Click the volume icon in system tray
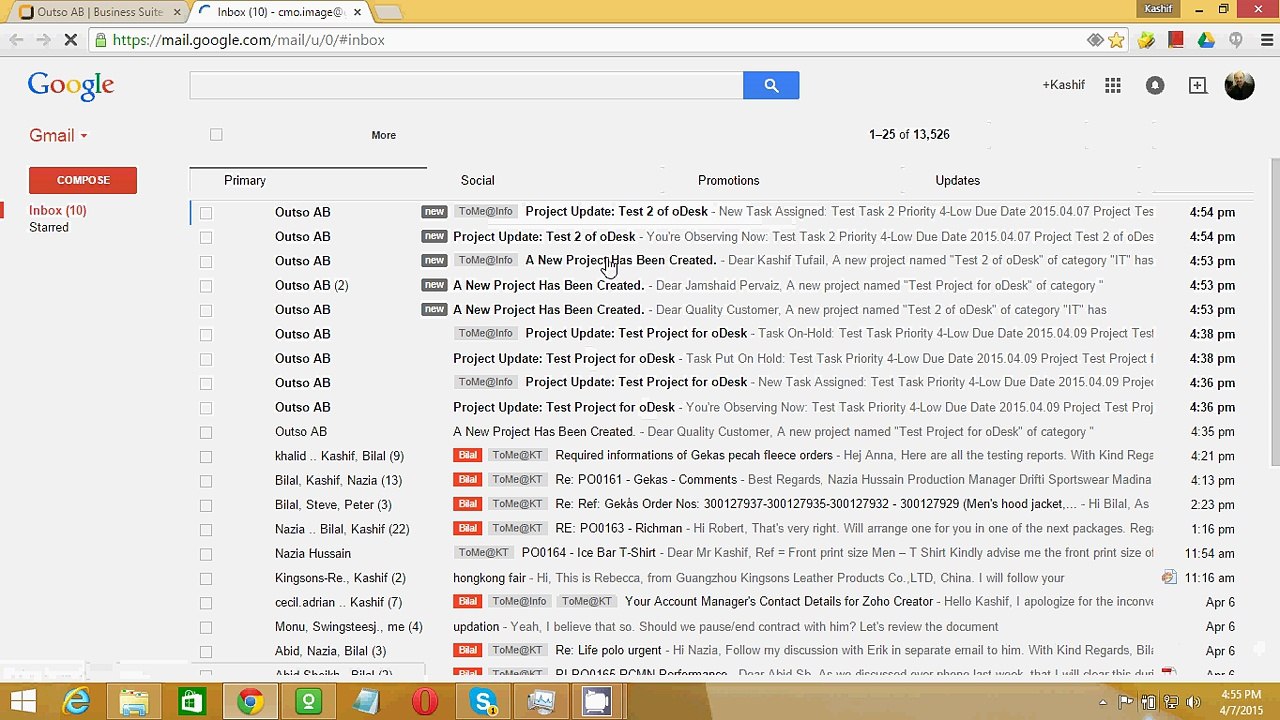 1191,702
